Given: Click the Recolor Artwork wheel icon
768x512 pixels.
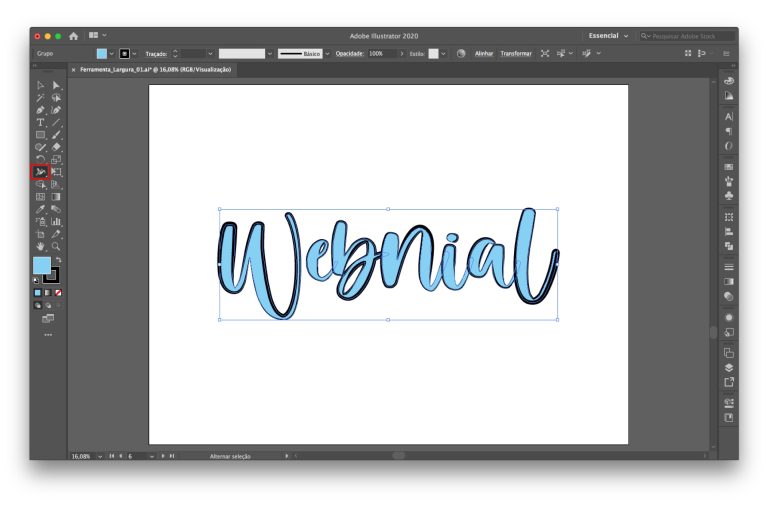Looking at the screenshot, I should point(460,54).
